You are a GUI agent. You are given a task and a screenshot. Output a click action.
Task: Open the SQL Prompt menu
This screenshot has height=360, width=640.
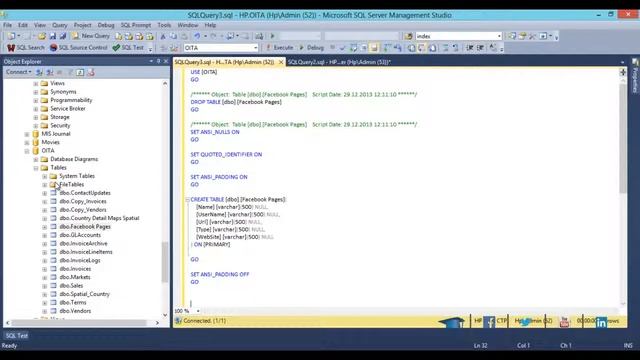click(136, 25)
